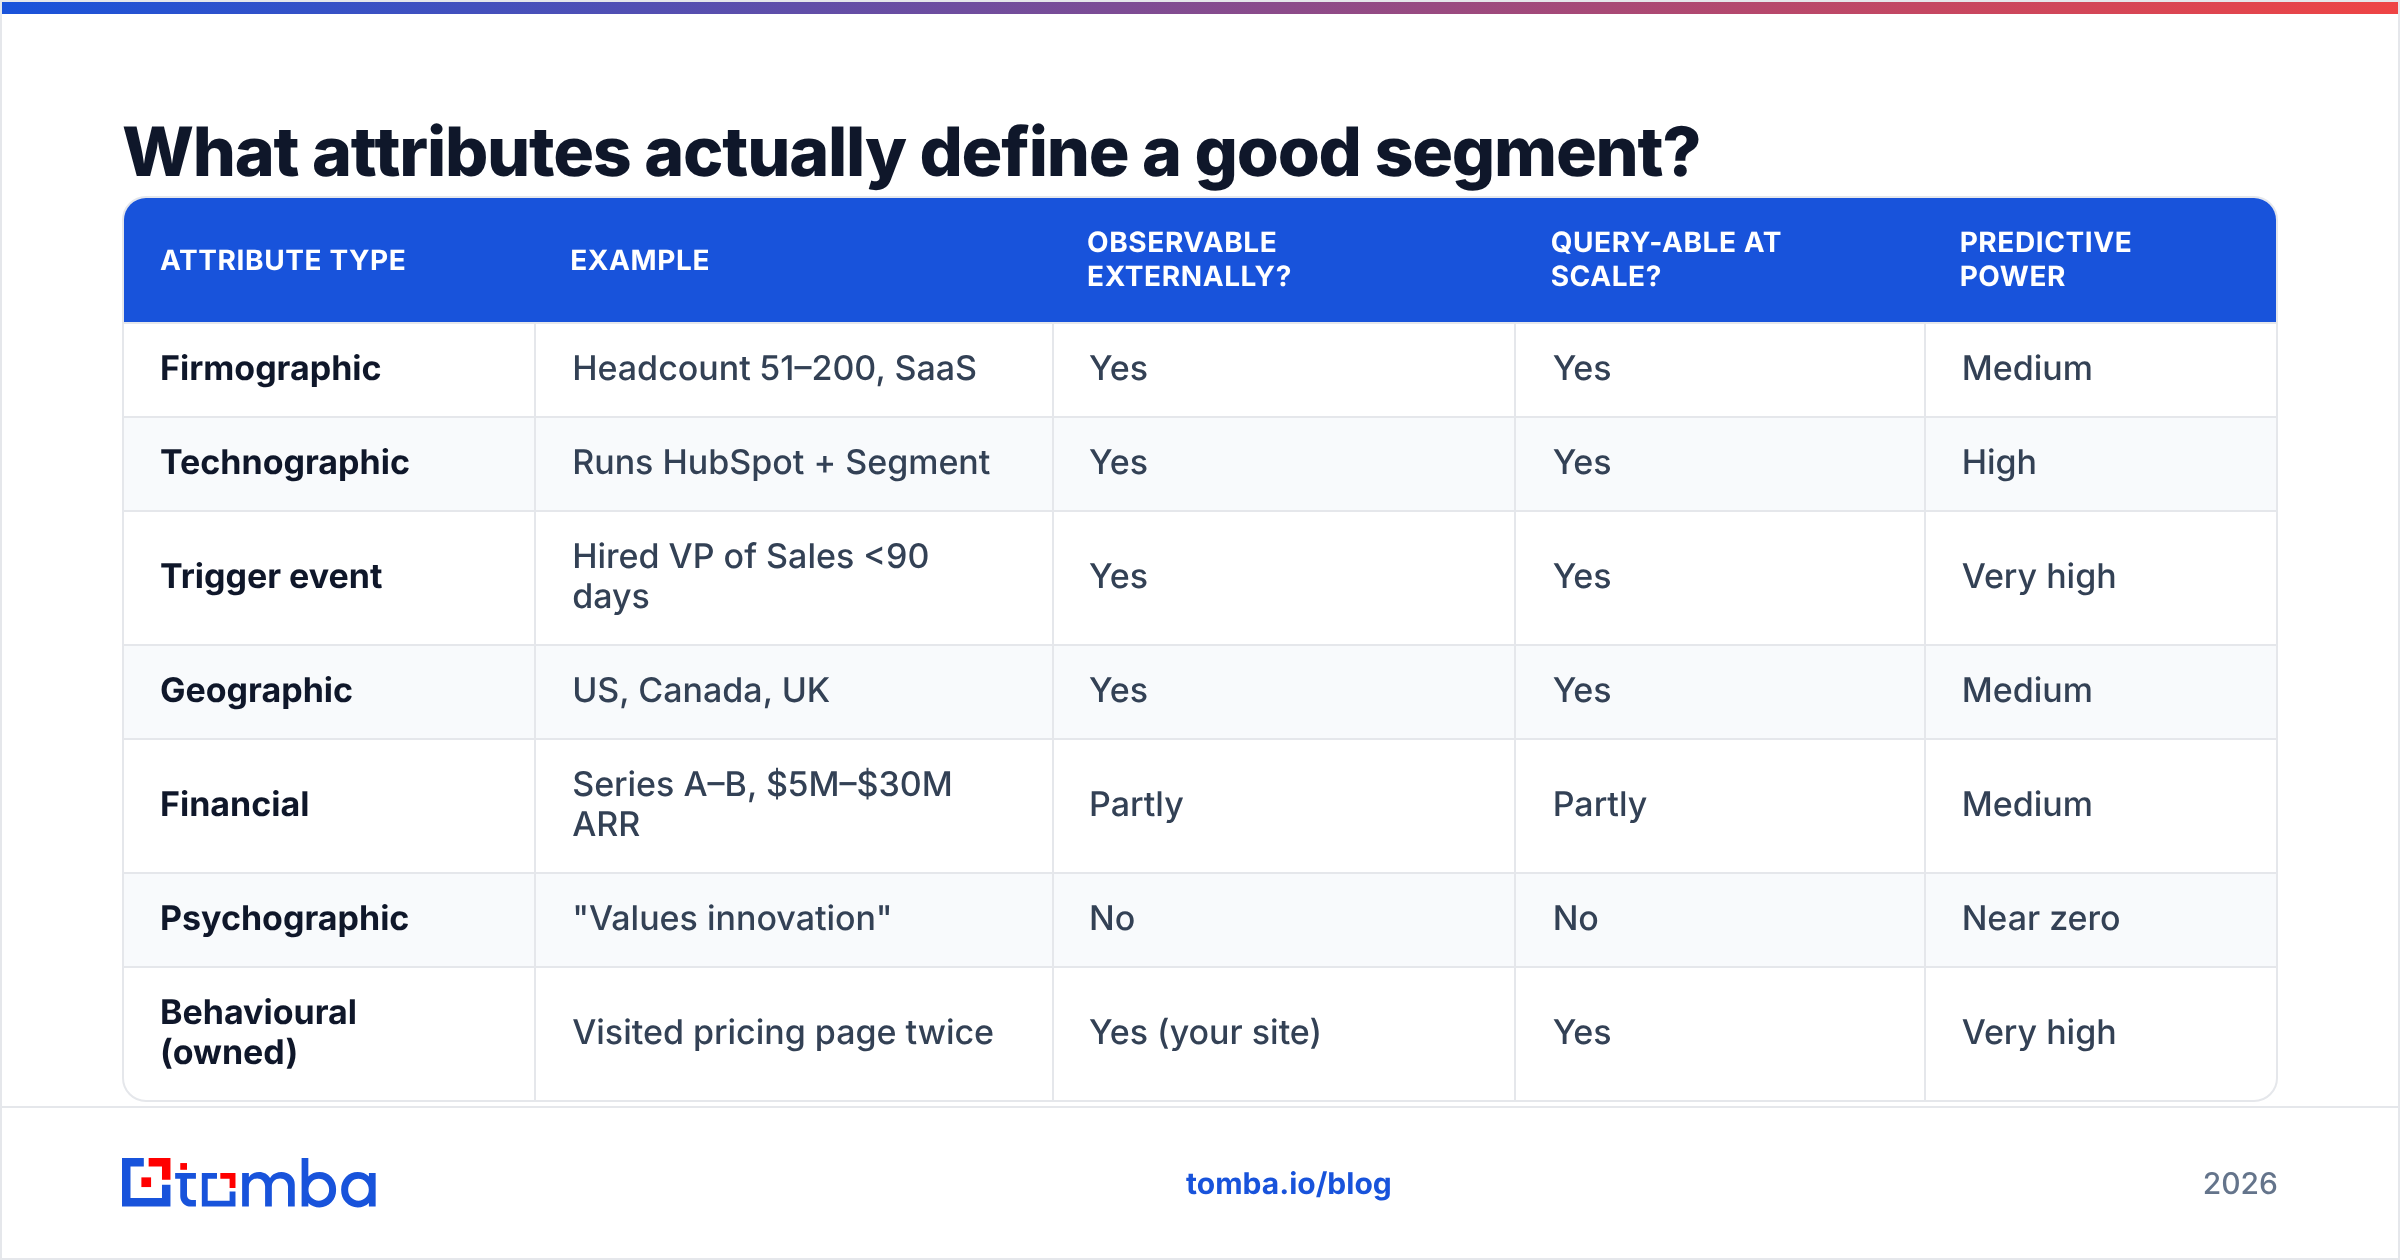
Task: Click the Firmographic row label
Action: click(x=271, y=369)
